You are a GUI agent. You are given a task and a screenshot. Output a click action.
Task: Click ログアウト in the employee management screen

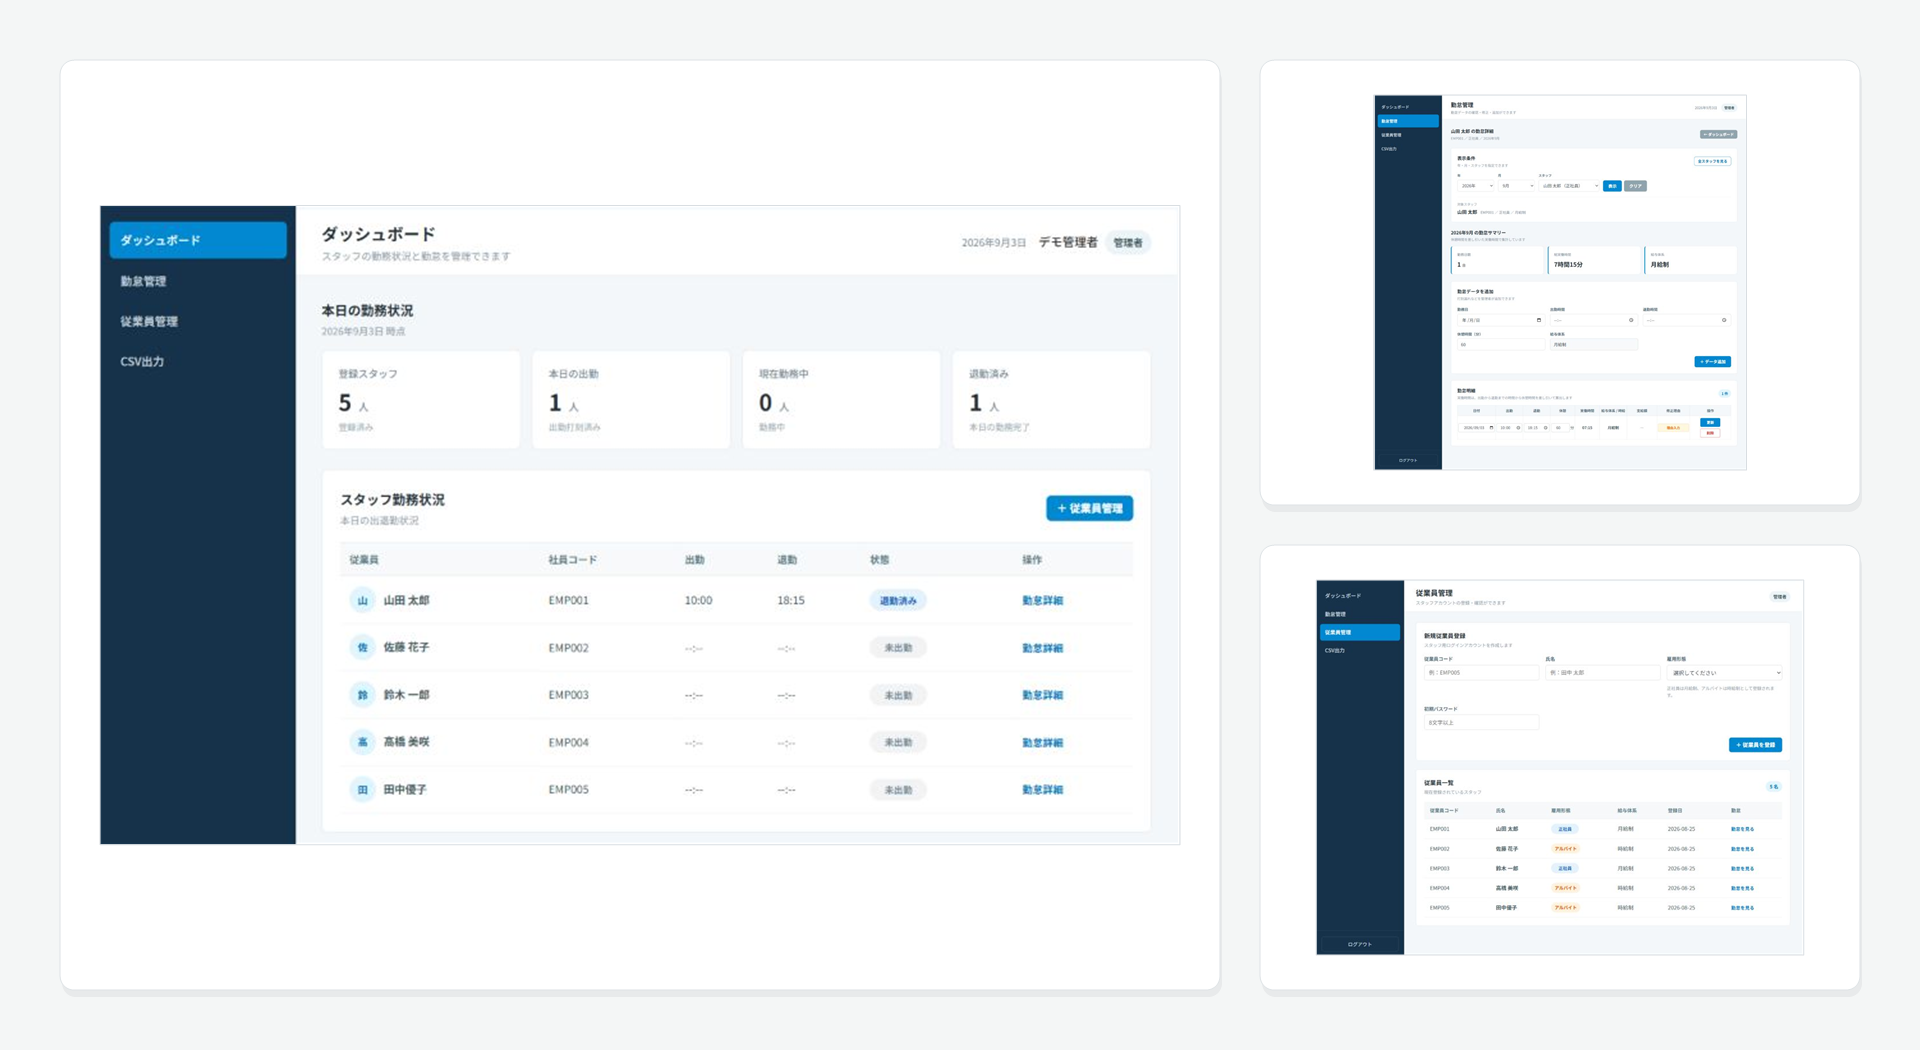(1360, 944)
